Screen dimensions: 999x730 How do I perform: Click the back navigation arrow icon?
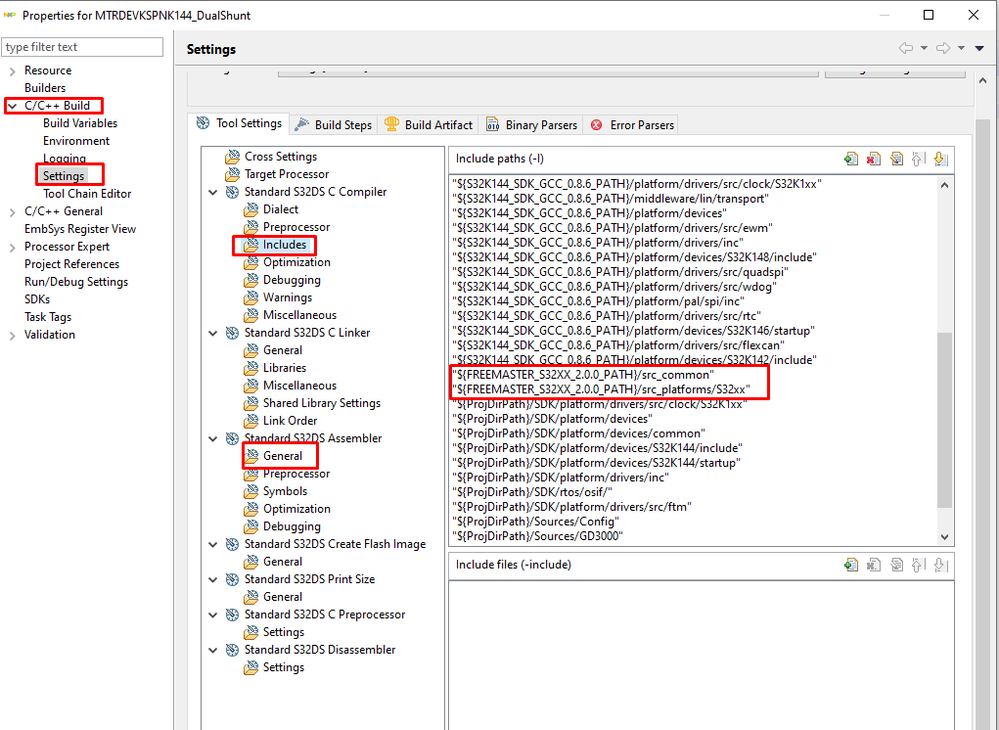905,48
